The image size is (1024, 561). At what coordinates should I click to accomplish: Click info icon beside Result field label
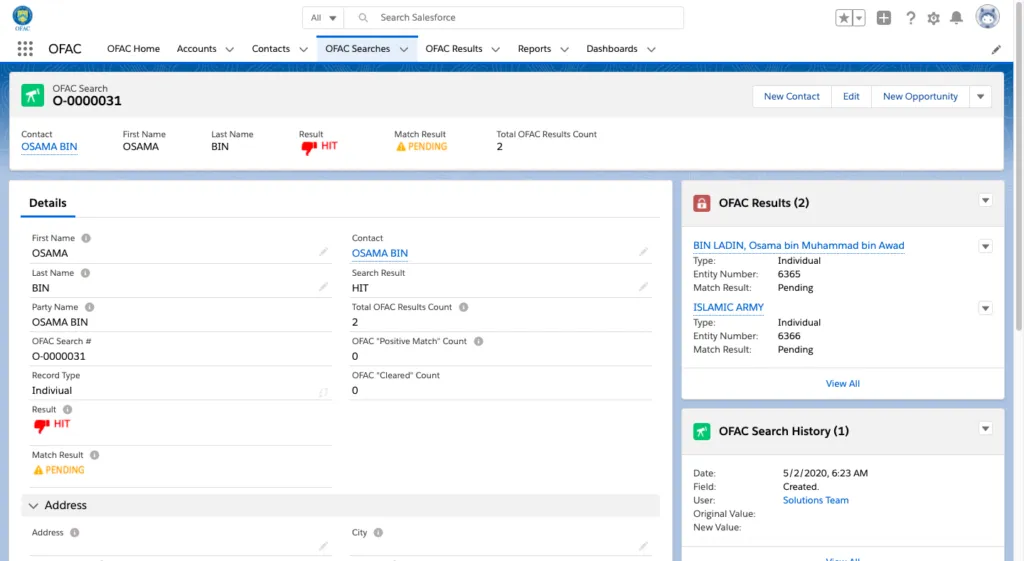tap(67, 409)
